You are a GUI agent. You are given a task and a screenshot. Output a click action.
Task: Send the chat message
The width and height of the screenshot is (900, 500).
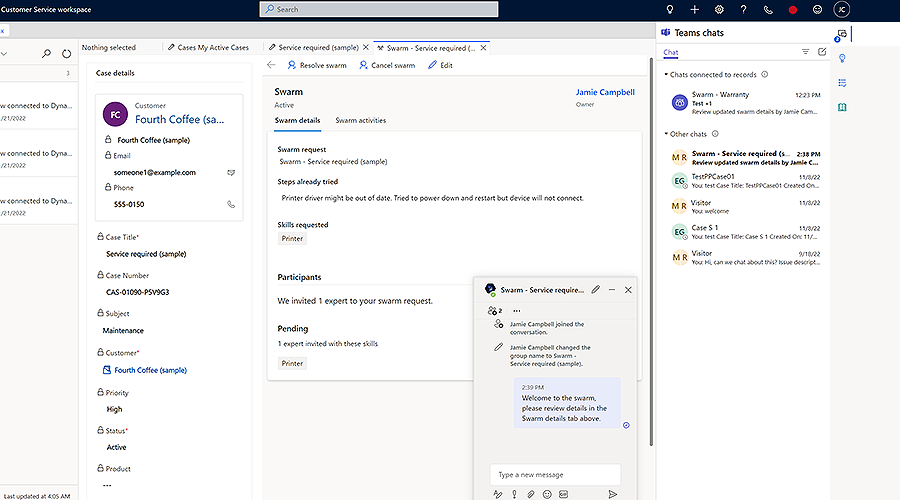pos(612,494)
